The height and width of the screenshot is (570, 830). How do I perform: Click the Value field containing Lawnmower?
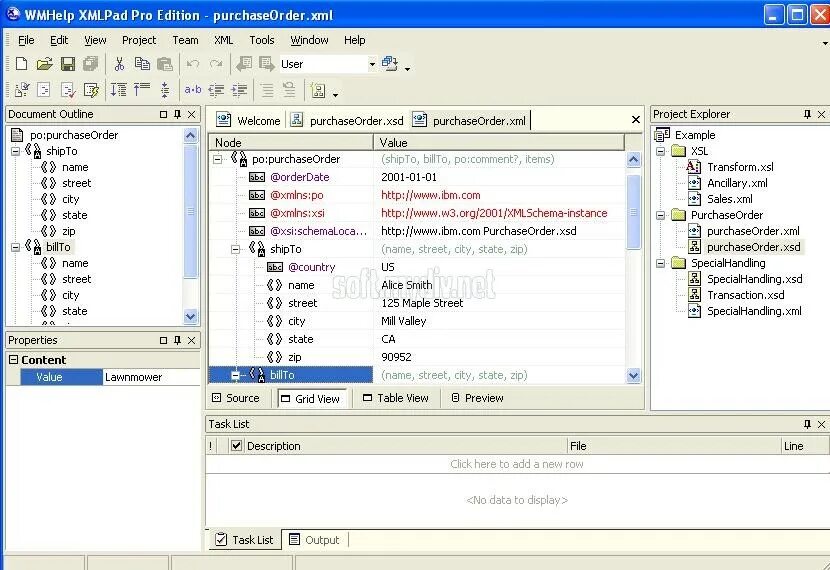pyautogui.click(x=151, y=377)
